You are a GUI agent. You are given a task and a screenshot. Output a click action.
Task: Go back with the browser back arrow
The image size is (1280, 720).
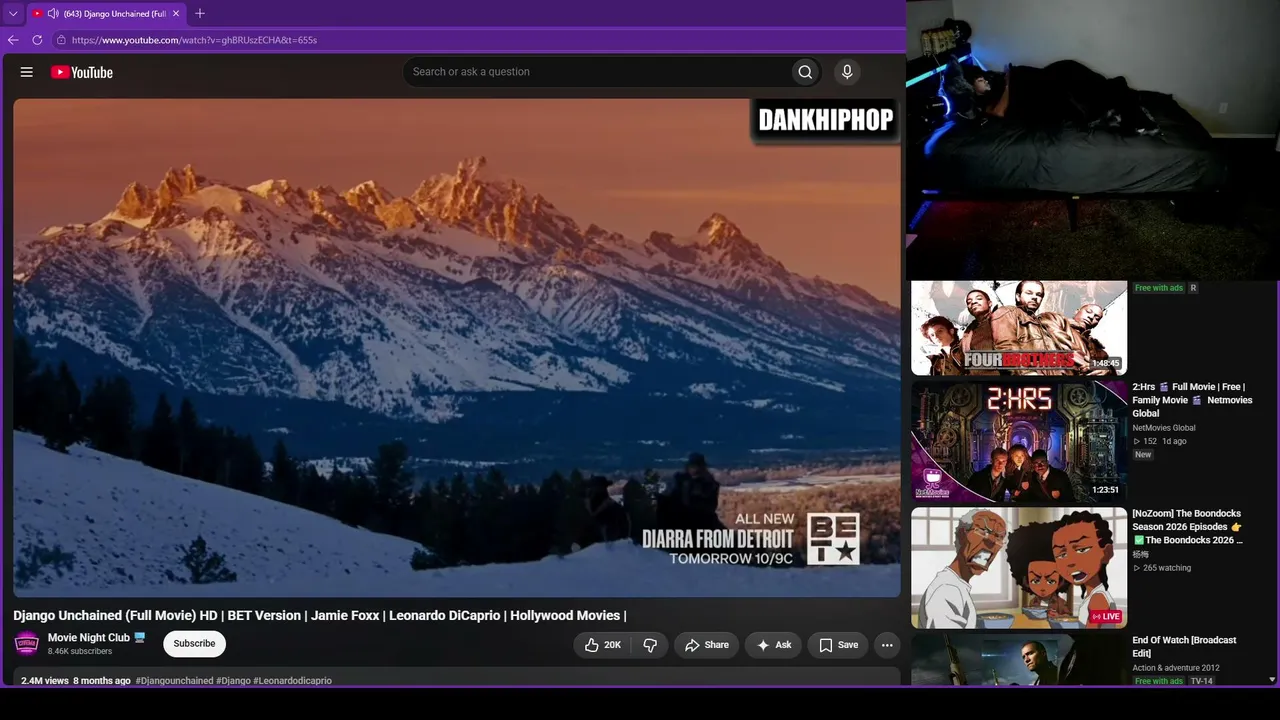[x=13, y=40]
